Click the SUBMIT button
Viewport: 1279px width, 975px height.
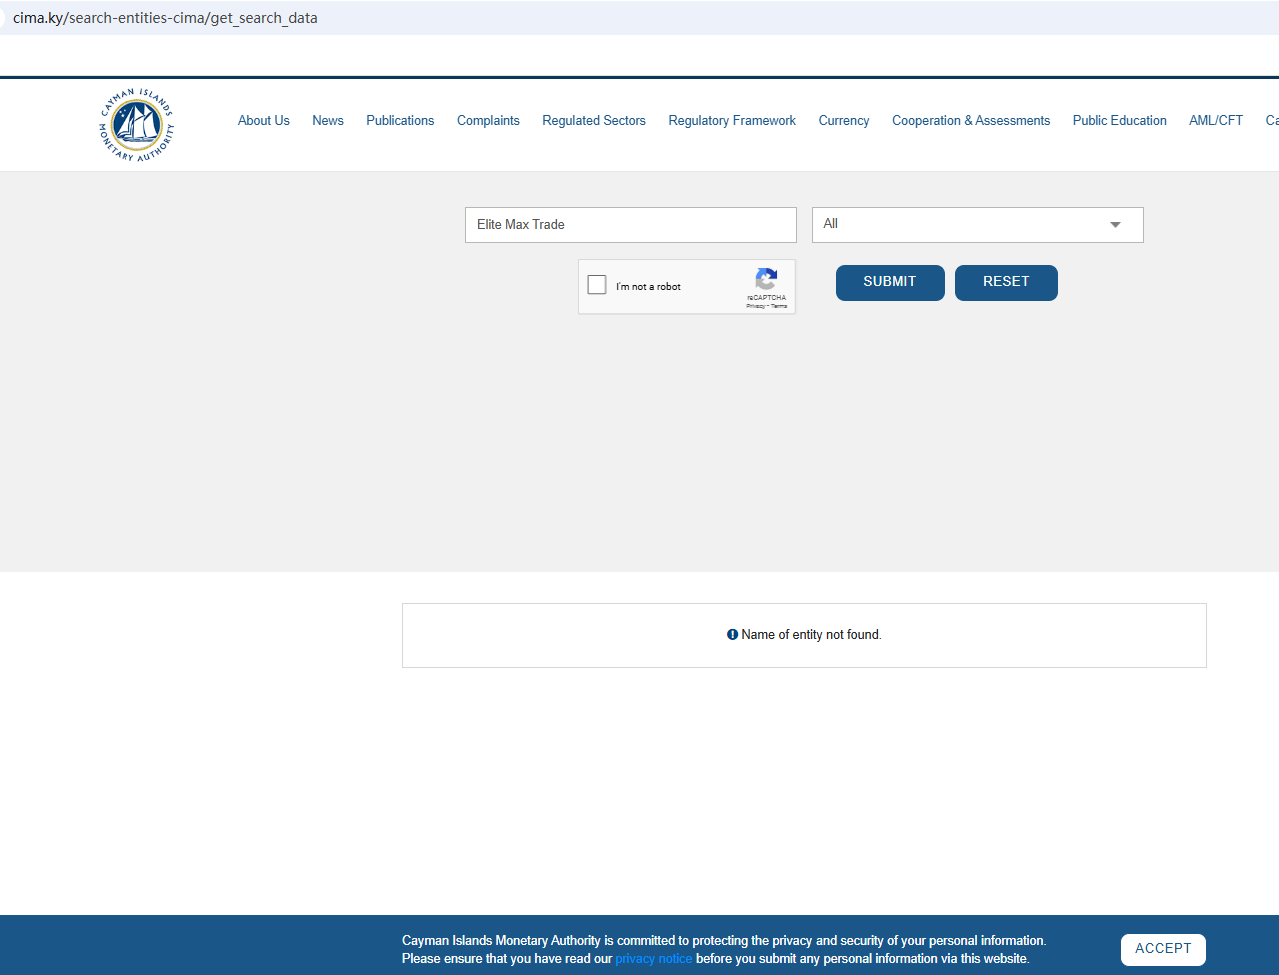point(890,282)
